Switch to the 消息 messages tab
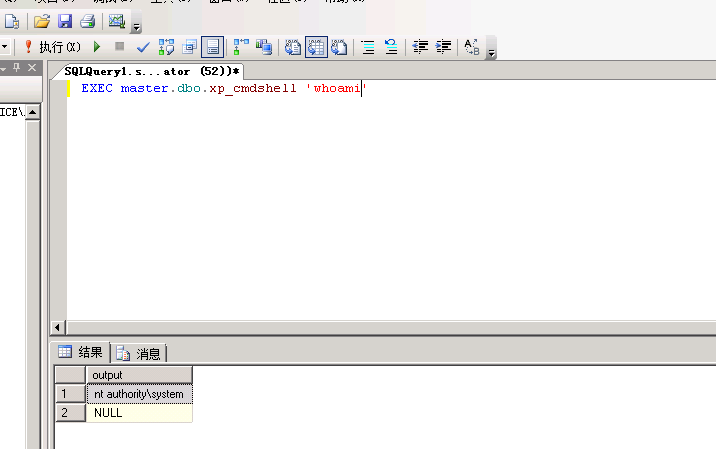Image resolution: width=716 pixels, height=449 pixels. (x=139, y=353)
